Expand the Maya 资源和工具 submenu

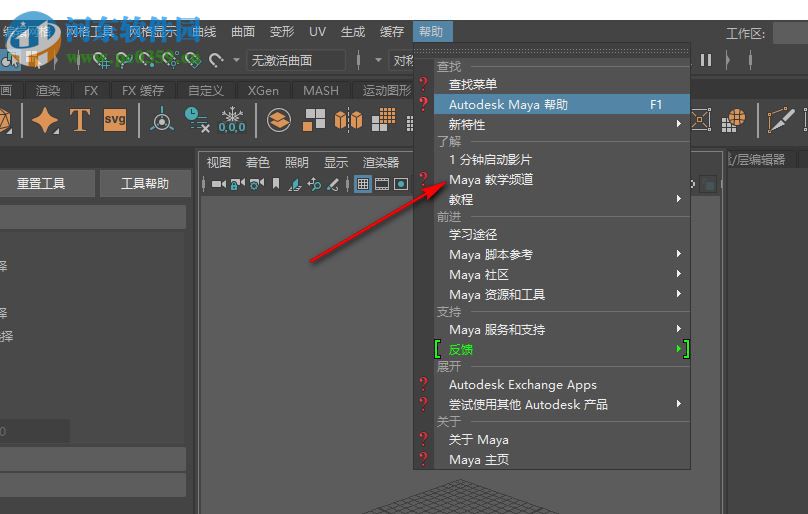point(562,294)
